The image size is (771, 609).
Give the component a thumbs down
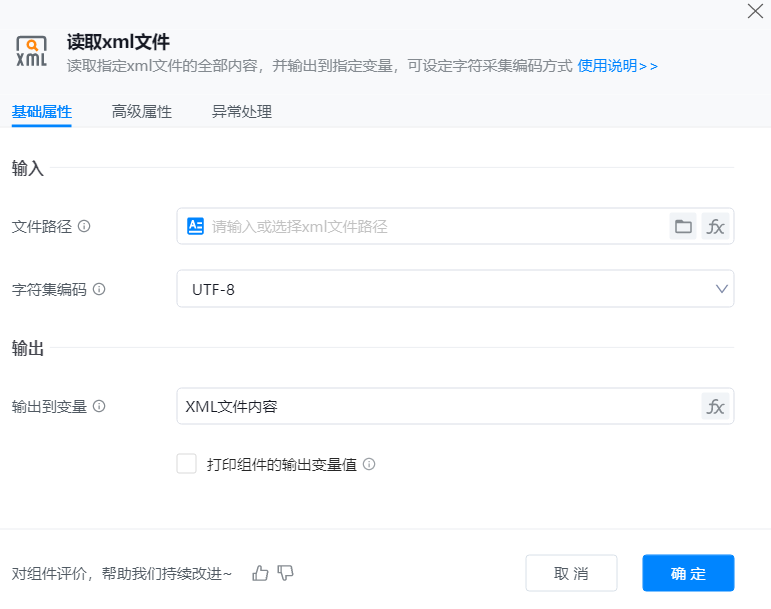point(286,573)
